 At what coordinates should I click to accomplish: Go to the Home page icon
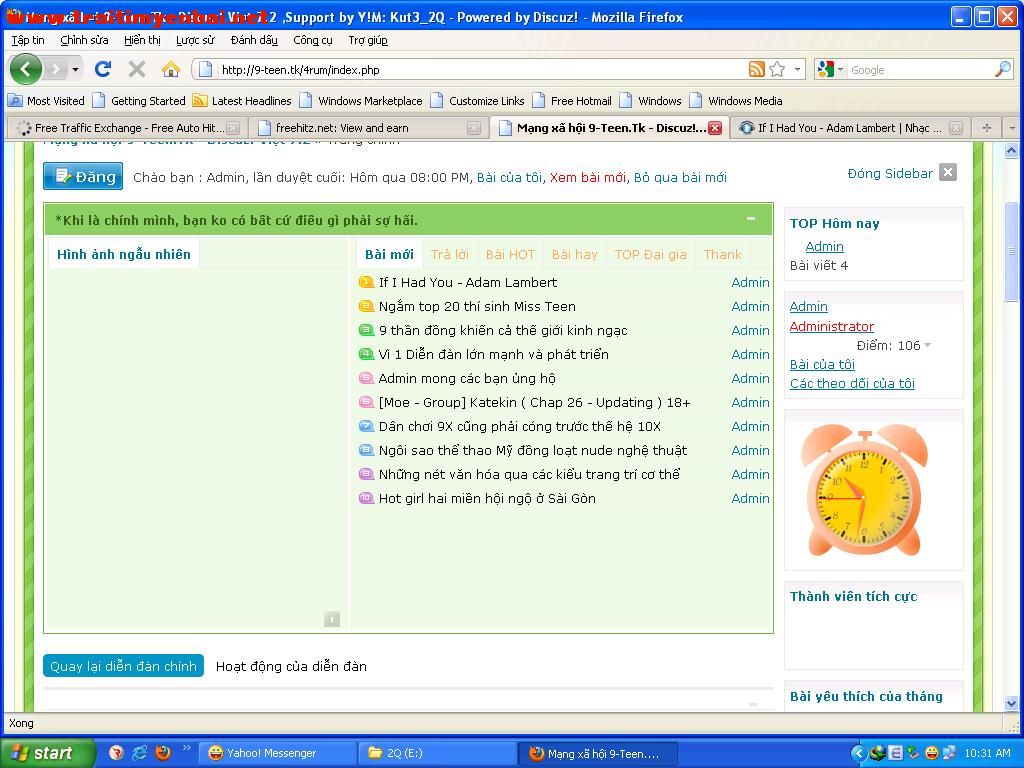click(170, 69)
